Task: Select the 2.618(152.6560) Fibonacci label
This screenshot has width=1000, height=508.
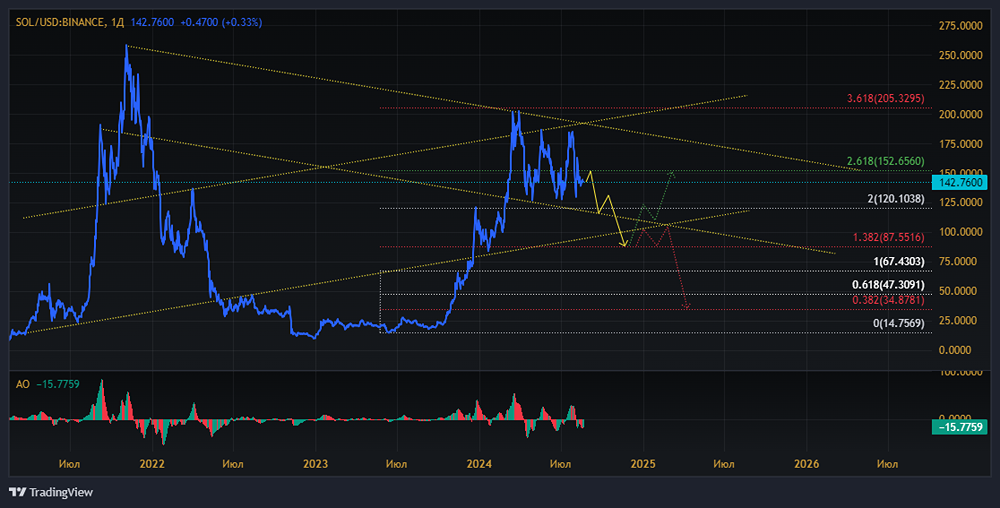Action: 885,161
